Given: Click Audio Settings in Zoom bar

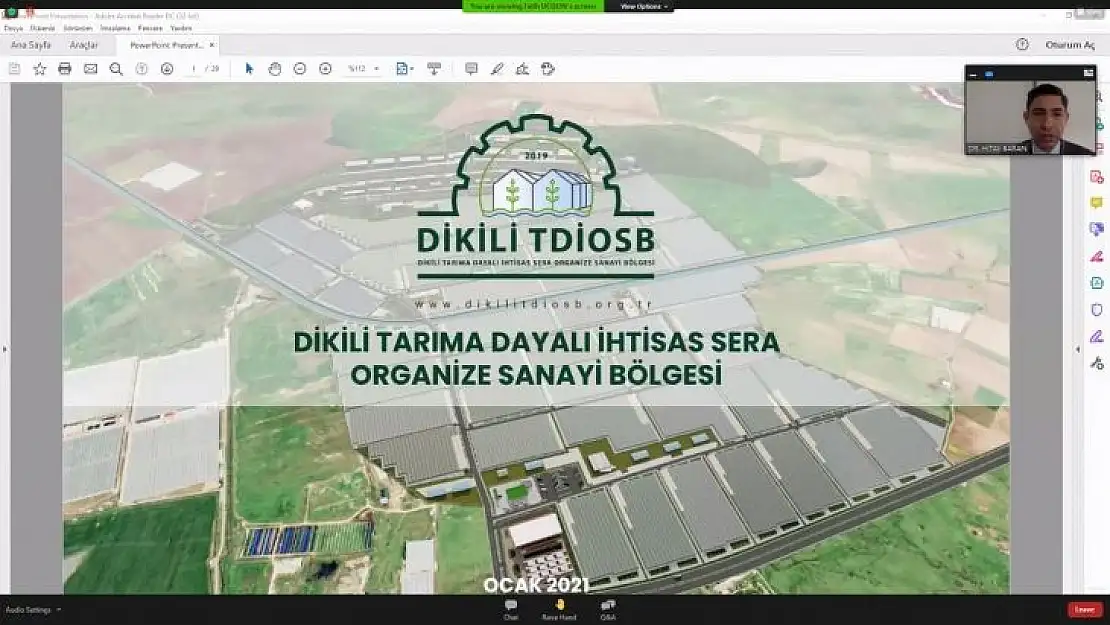Looking at the screenshot, I should coord(28,609).
